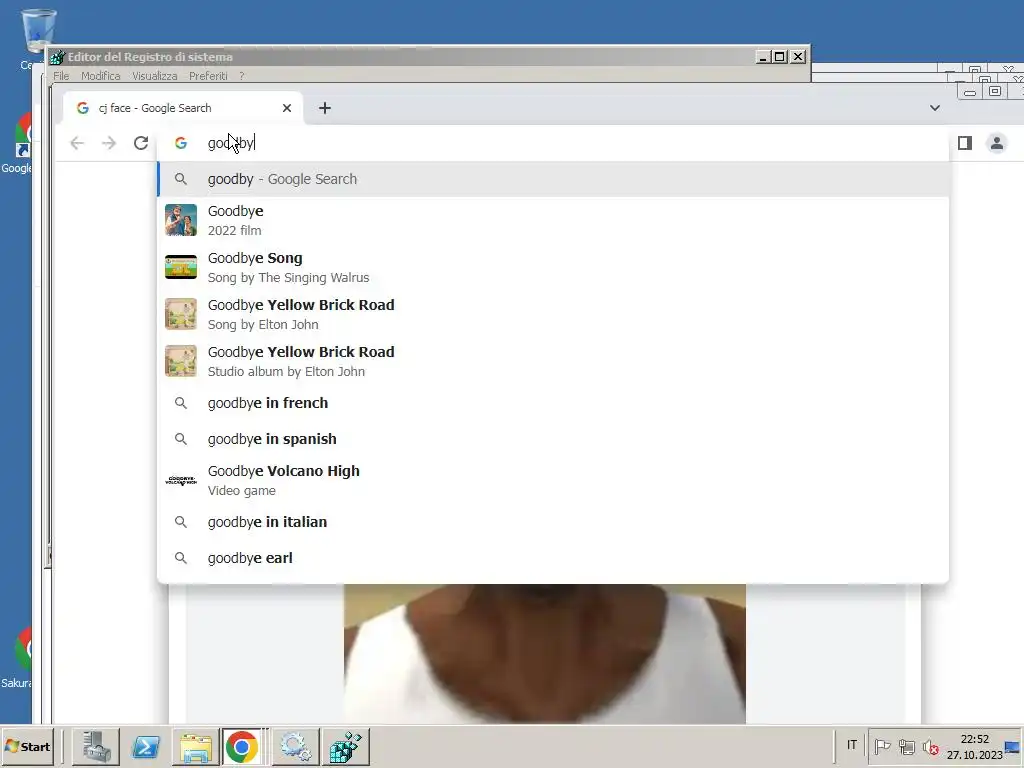Click the Chrome forward arrow button
Viewport: 1024px width, 768px height.
click(109, 143)
